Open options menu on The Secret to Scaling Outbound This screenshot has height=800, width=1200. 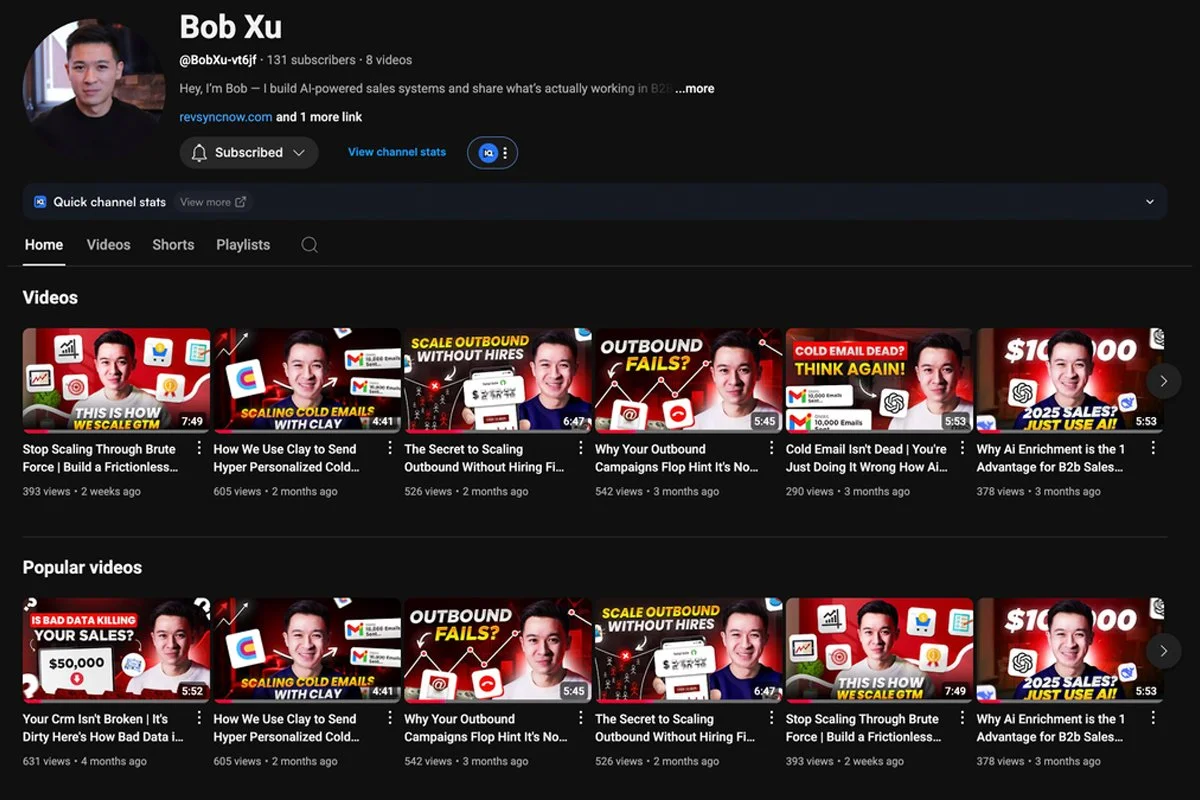click(580, 449)
